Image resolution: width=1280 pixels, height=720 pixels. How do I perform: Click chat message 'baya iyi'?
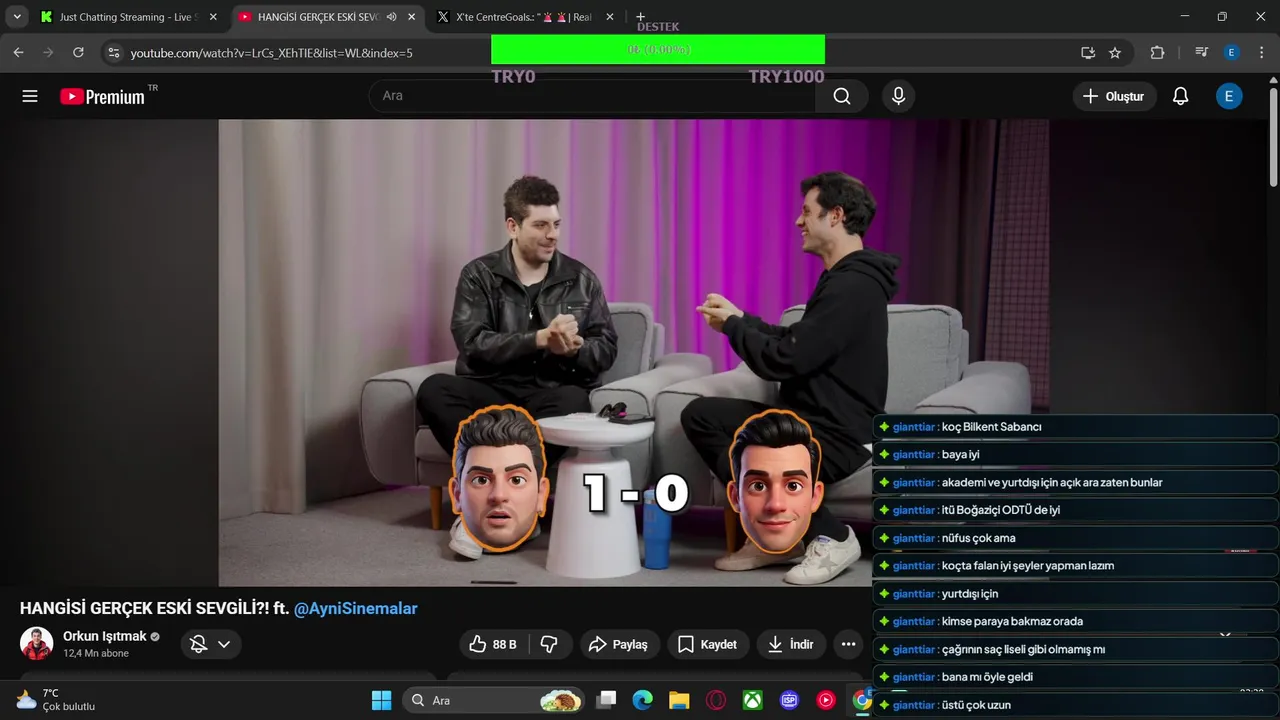[x=960, y=454]
